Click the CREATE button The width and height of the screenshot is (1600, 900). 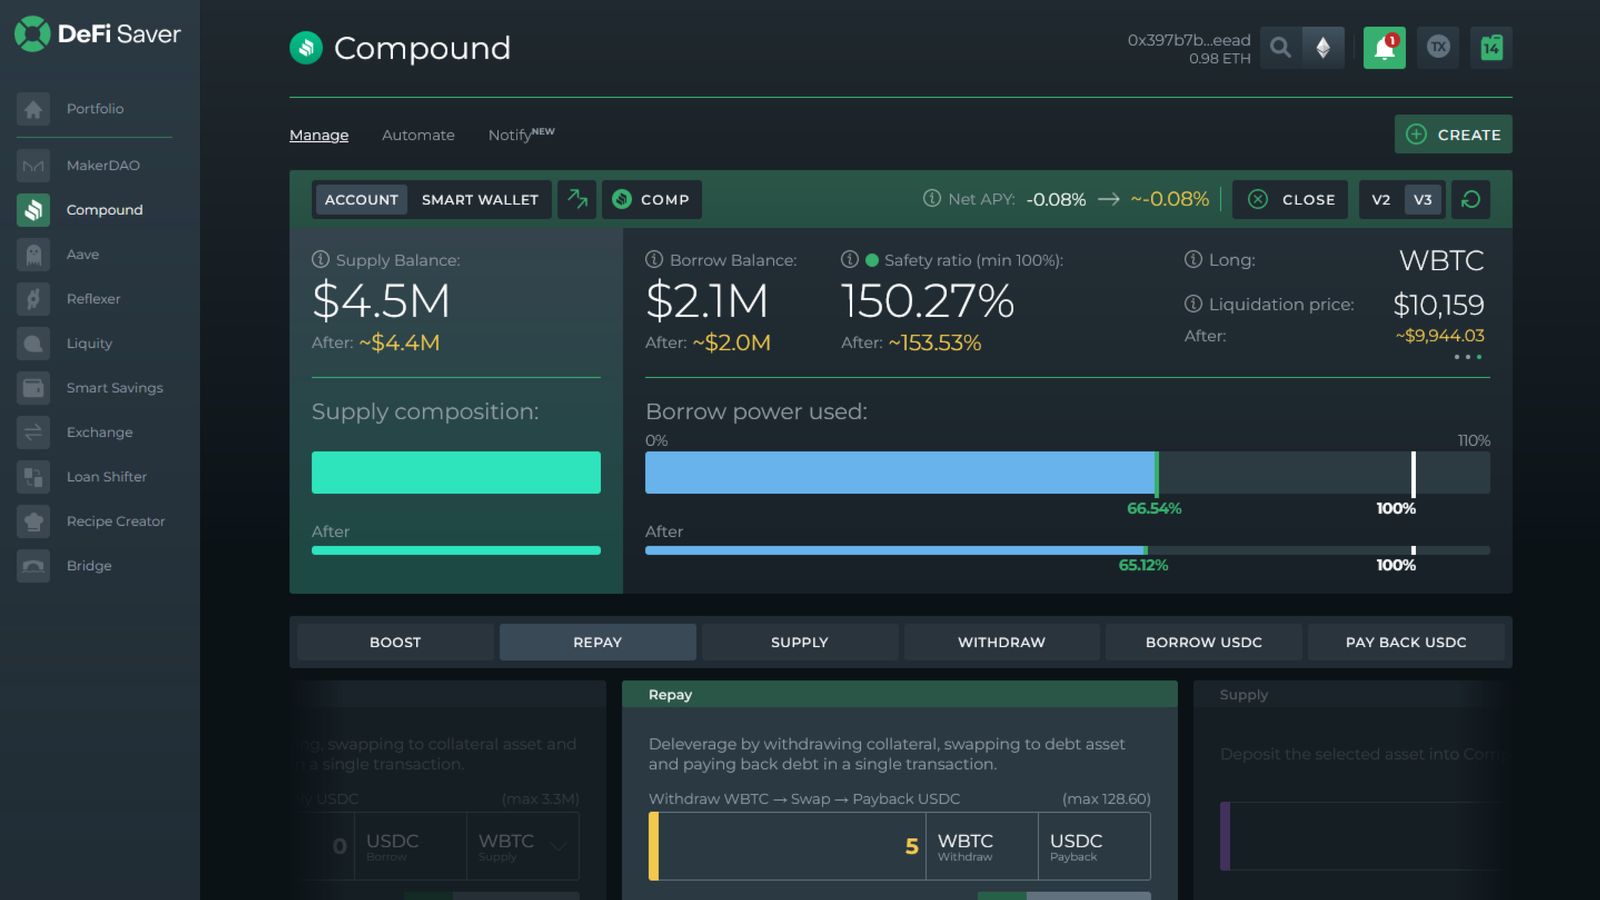point(1452,134)
